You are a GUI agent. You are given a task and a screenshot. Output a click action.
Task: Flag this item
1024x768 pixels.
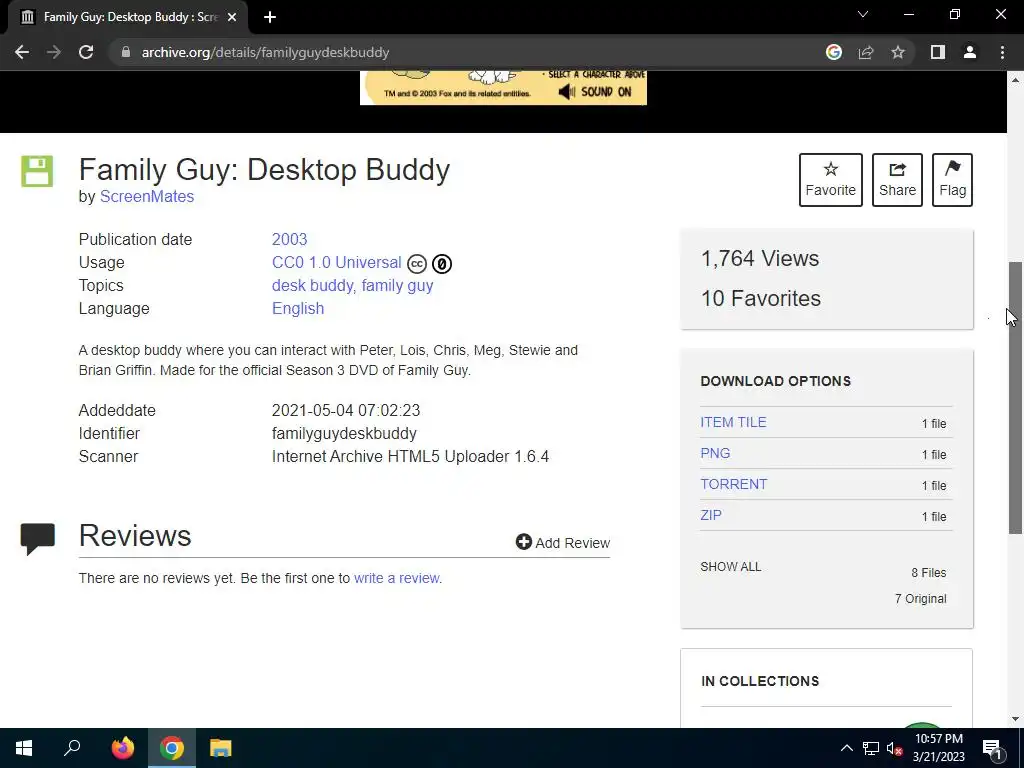(952, 180)
